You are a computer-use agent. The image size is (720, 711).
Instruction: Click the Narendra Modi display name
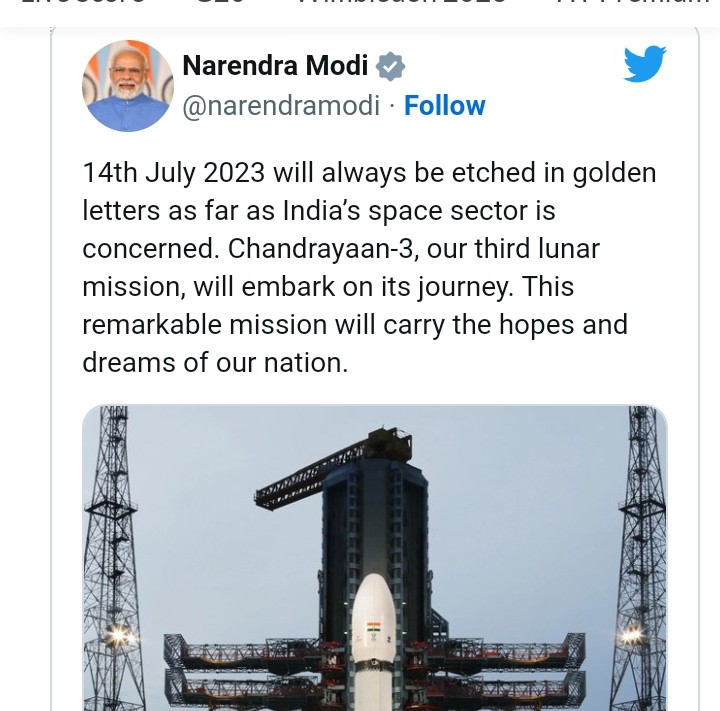click(x=275, y=65)
